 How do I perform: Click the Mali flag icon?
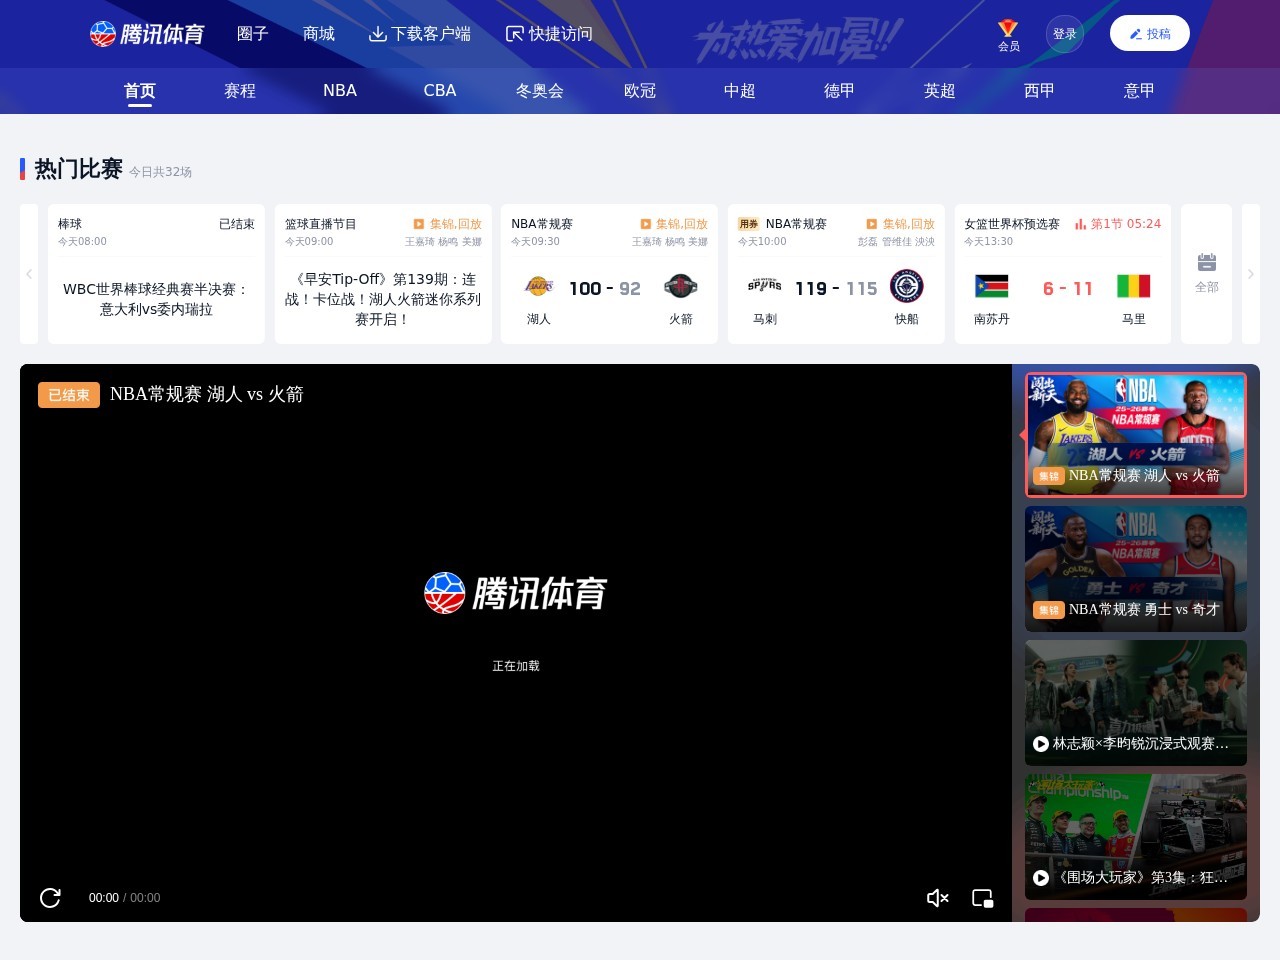click(x=1133, y=287)
